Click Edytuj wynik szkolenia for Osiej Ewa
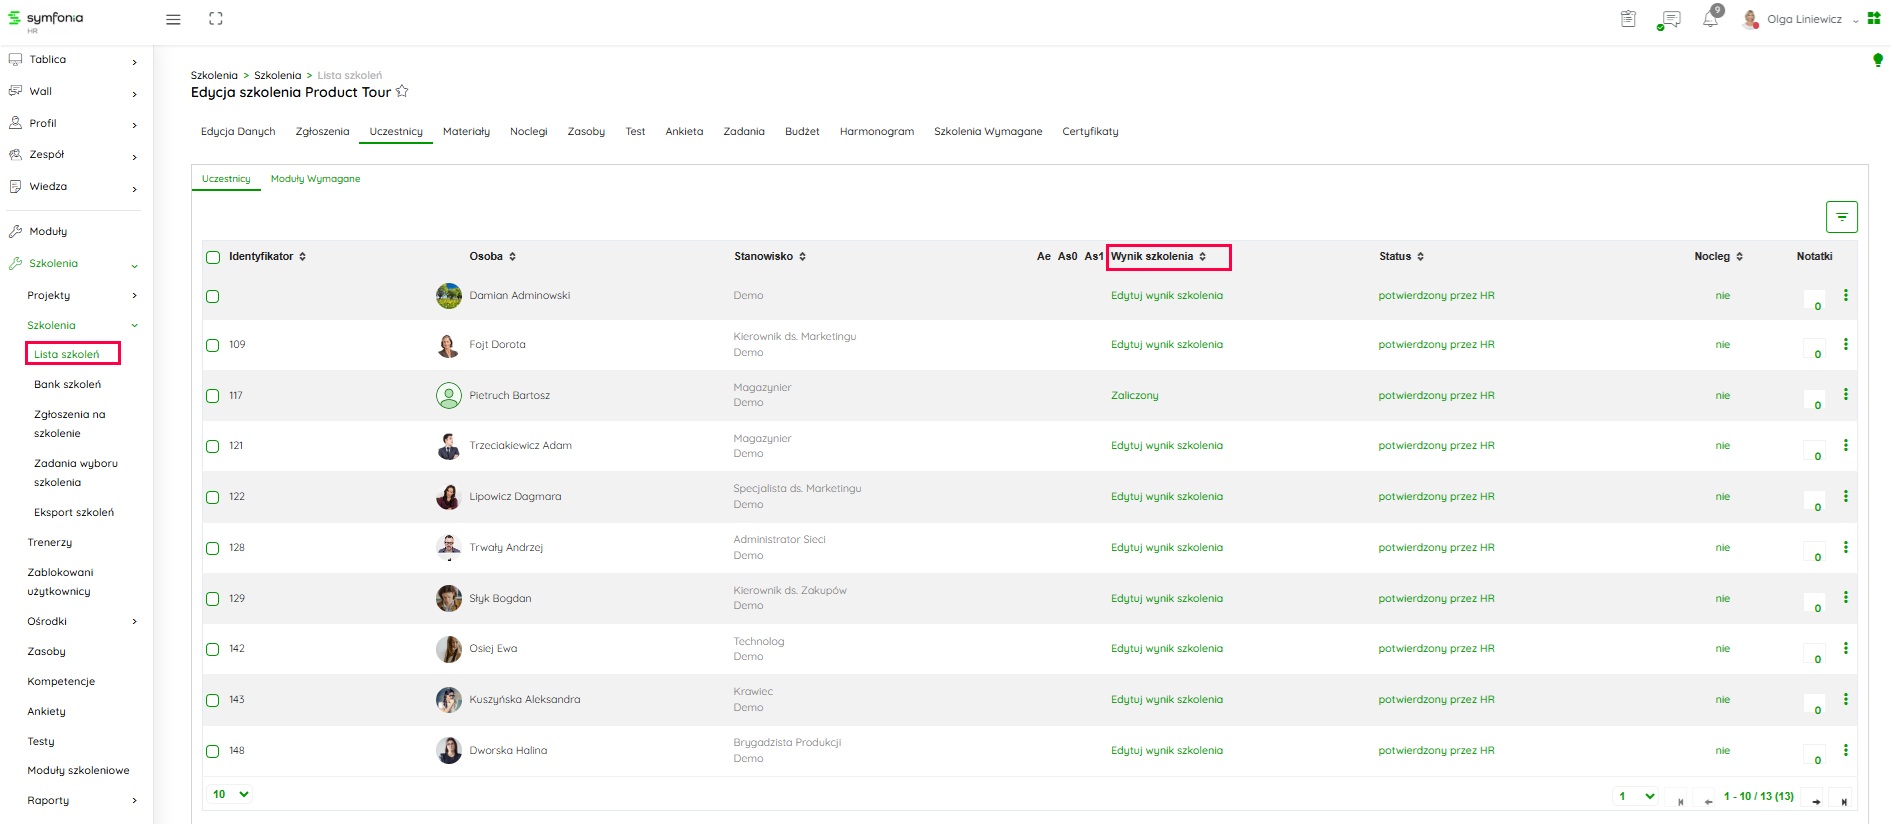 pos(1166,649)
